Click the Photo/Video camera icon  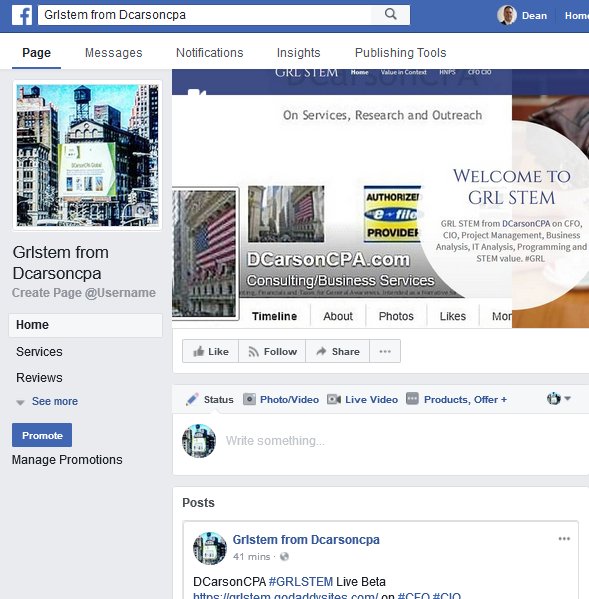pyautogui.click(x=249, y=399)
